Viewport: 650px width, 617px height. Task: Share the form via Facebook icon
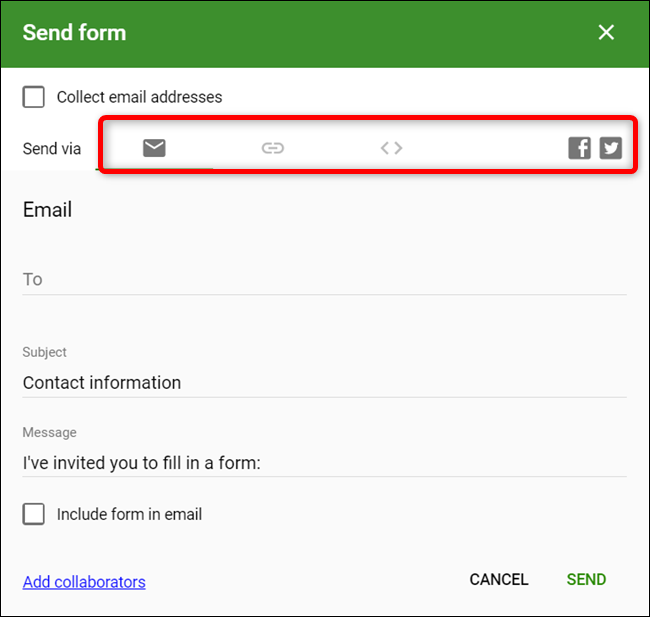point(579,148)
